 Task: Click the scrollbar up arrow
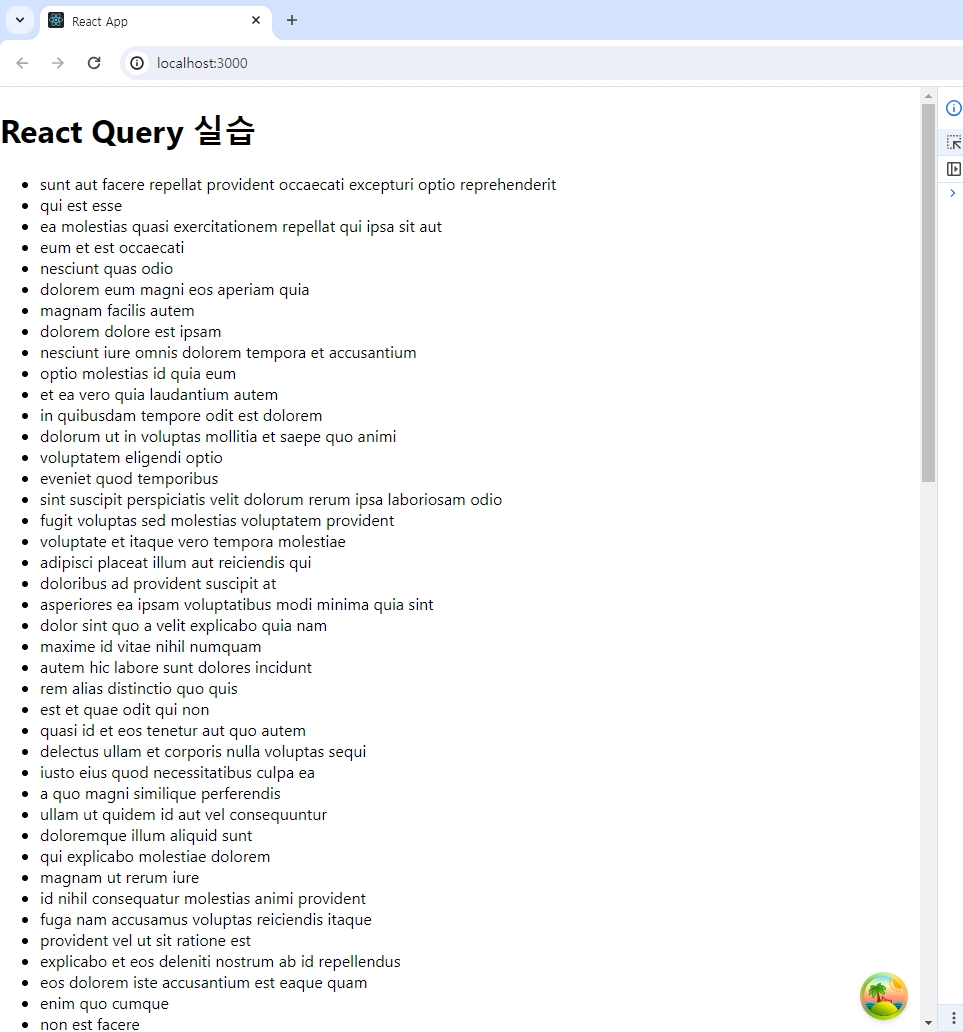tap(928, 96)
